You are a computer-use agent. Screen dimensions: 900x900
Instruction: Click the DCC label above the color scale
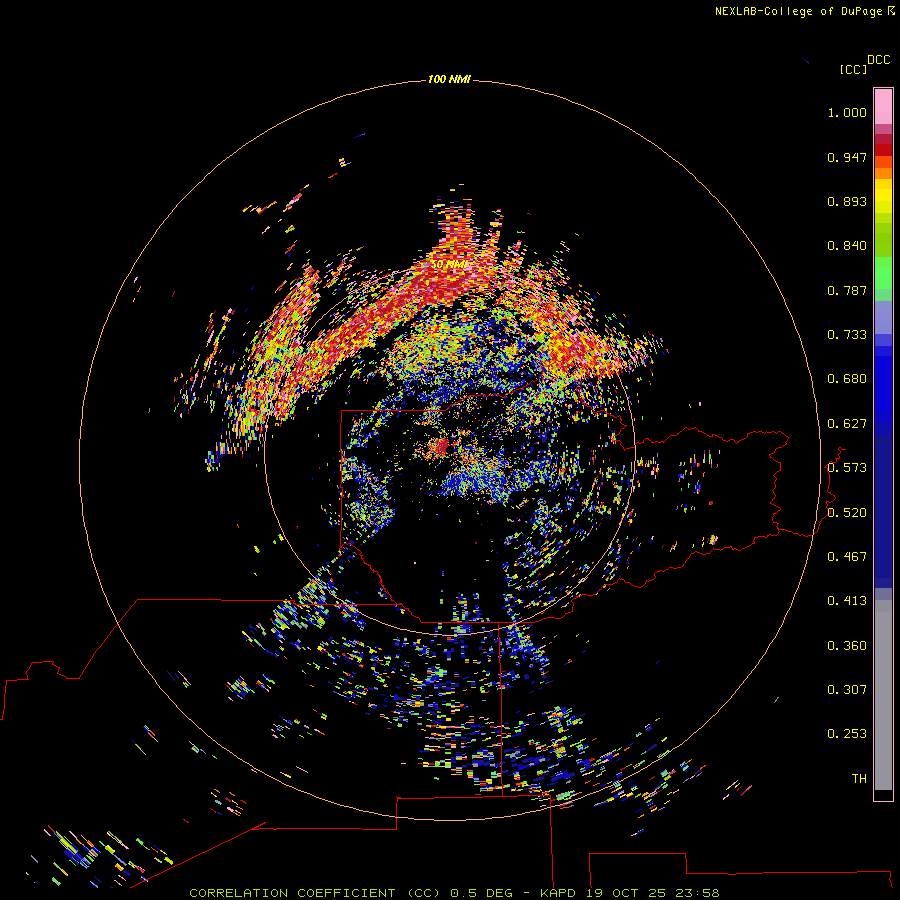[879, 60]
